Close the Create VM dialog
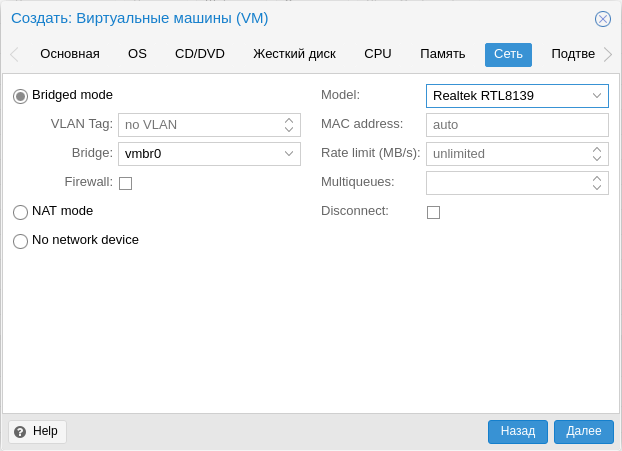This screenshot has height=451, width=622. (603, 19)
